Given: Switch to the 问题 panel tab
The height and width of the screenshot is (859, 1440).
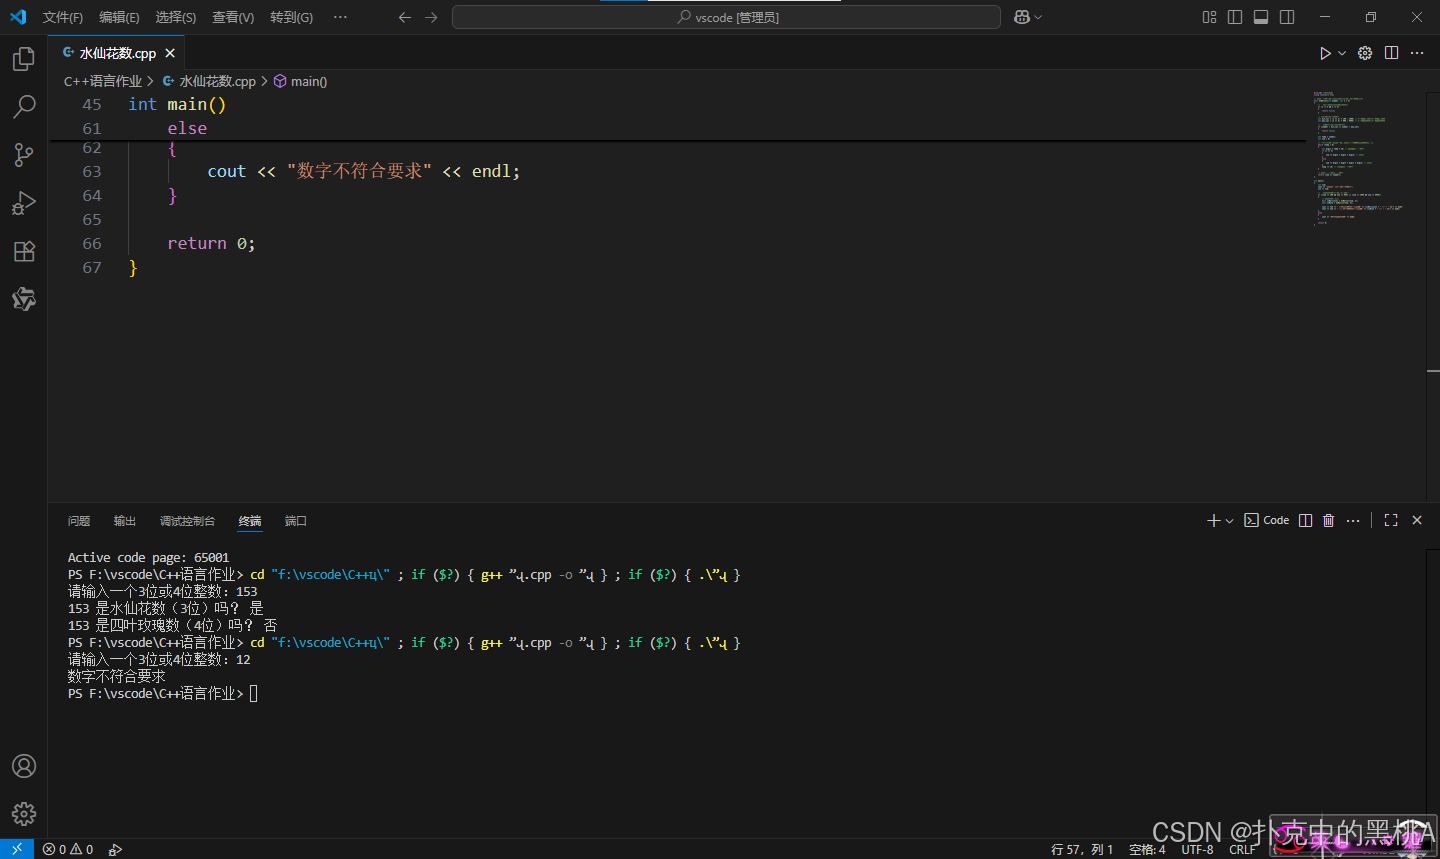Looking at the screenshot, I should [79, 521].
